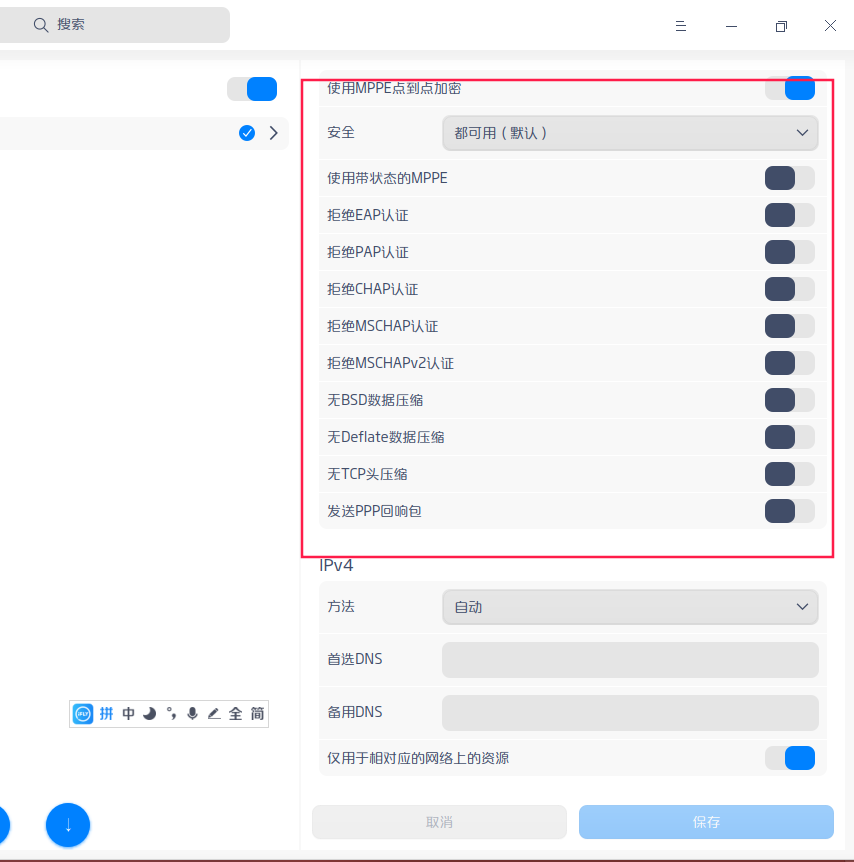Click the 取消 cancel button
The width and height of the screenshot is (854, 862).
439,822
